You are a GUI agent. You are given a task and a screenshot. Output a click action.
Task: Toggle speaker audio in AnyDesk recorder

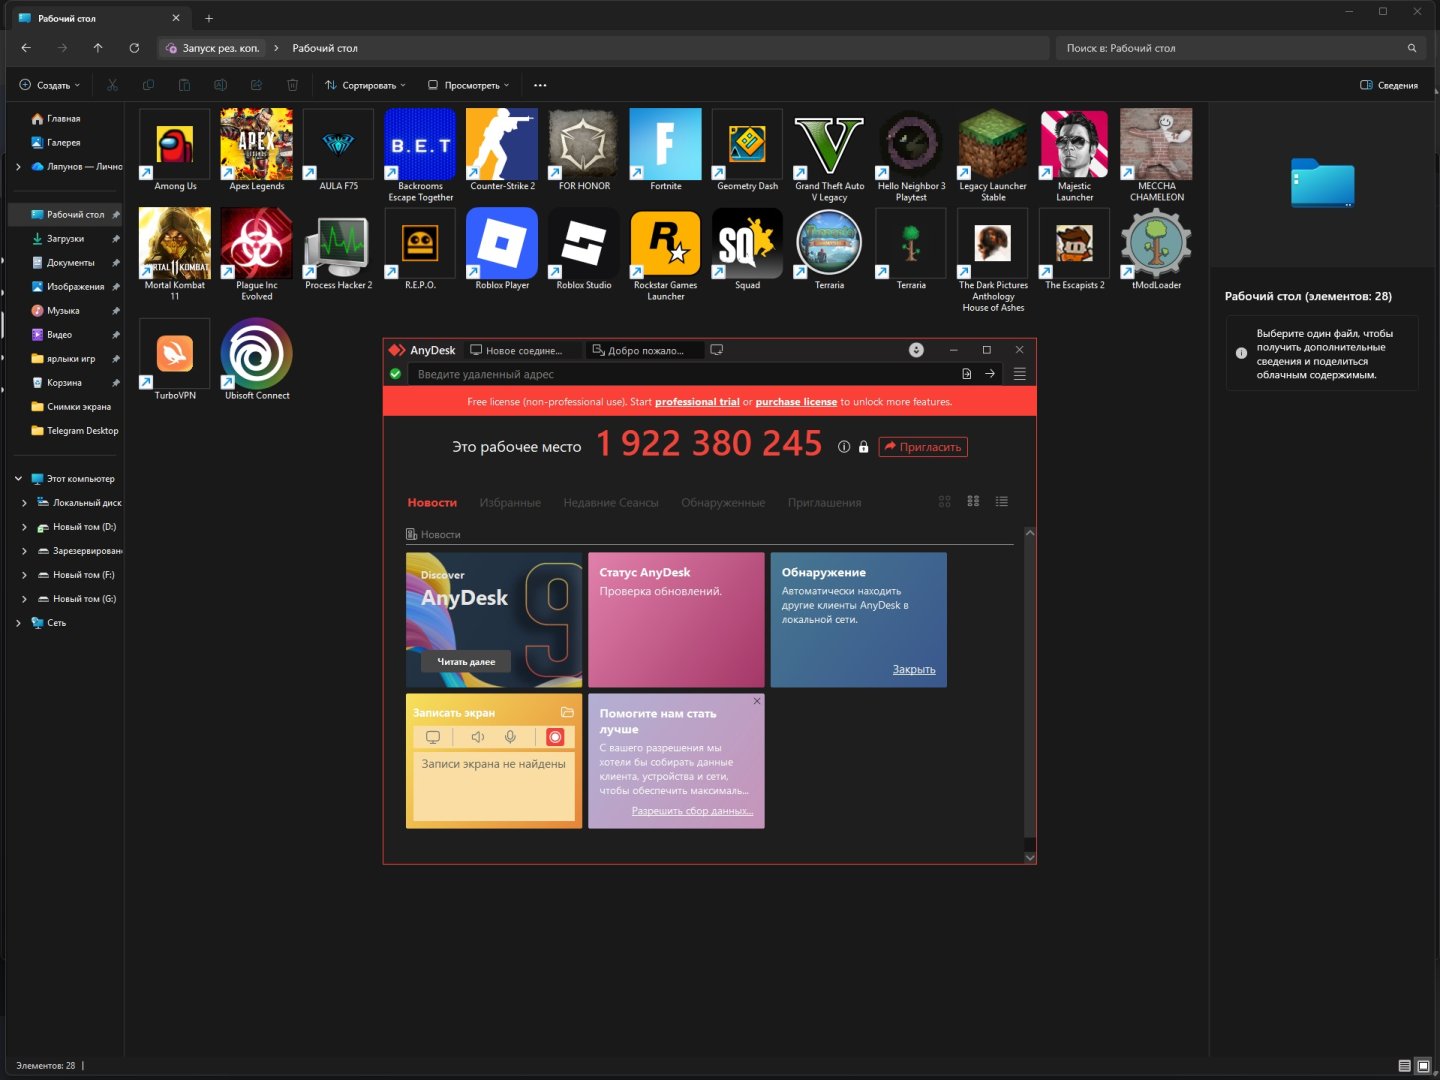click(478, 737)
